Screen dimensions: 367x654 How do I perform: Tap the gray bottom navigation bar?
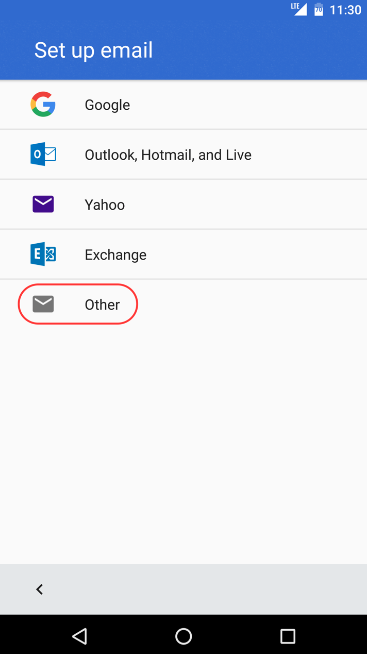click(184, 589)
